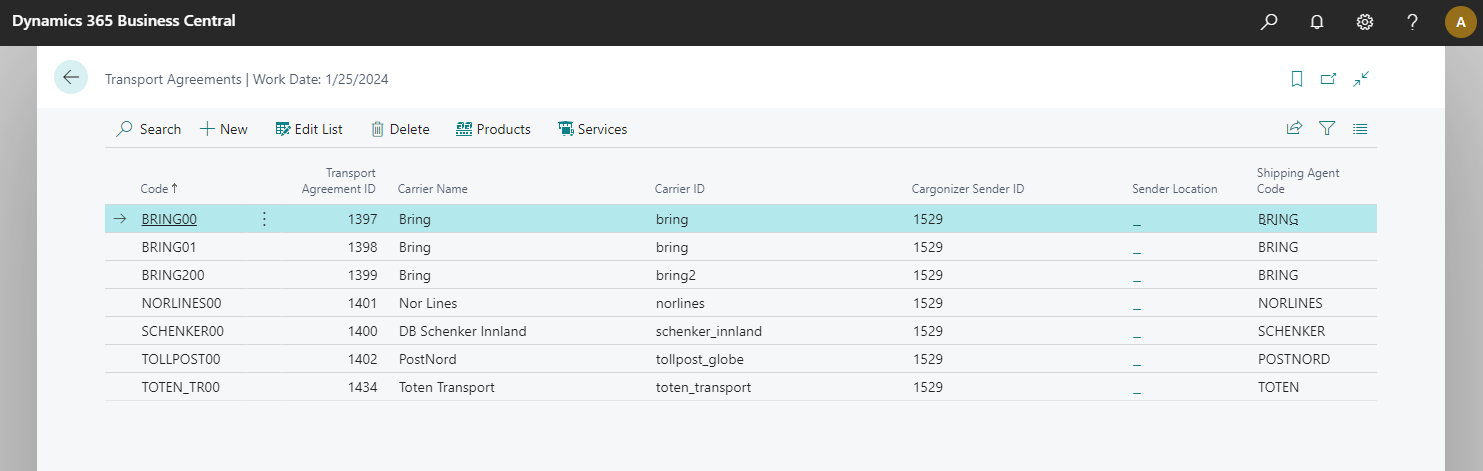Click the share icon
1483x471 pixels.
click(1294, 128)
